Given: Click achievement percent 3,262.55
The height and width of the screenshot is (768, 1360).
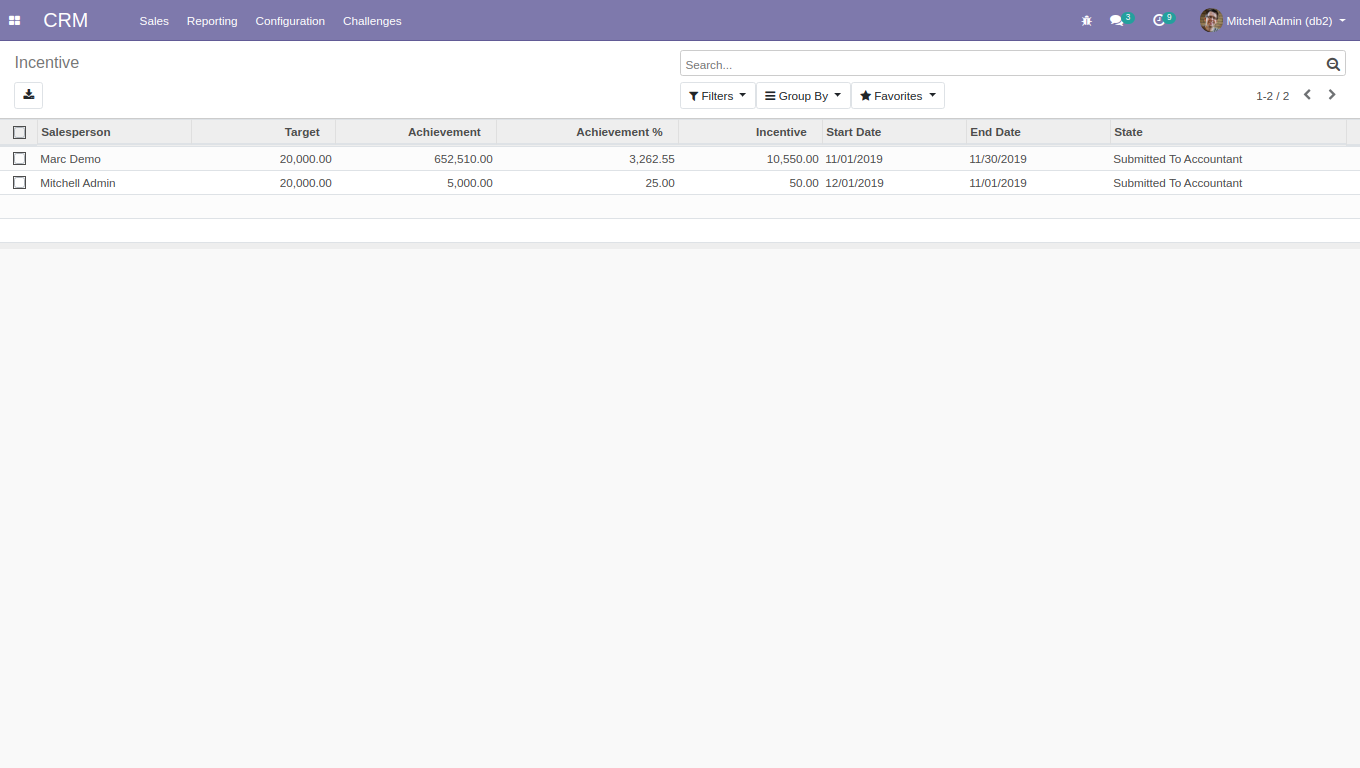Looking at the screenshot, I should (652, 159).
